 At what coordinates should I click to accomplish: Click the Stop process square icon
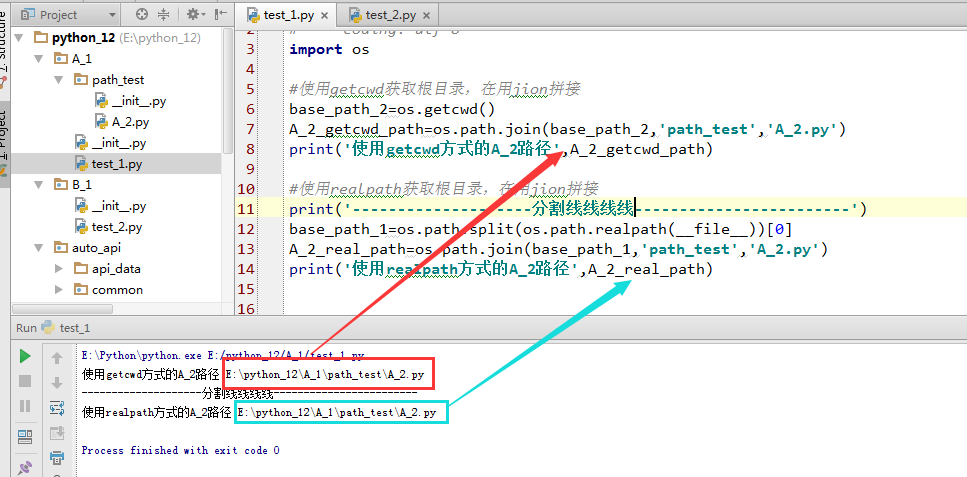click(x=25, y=381)
